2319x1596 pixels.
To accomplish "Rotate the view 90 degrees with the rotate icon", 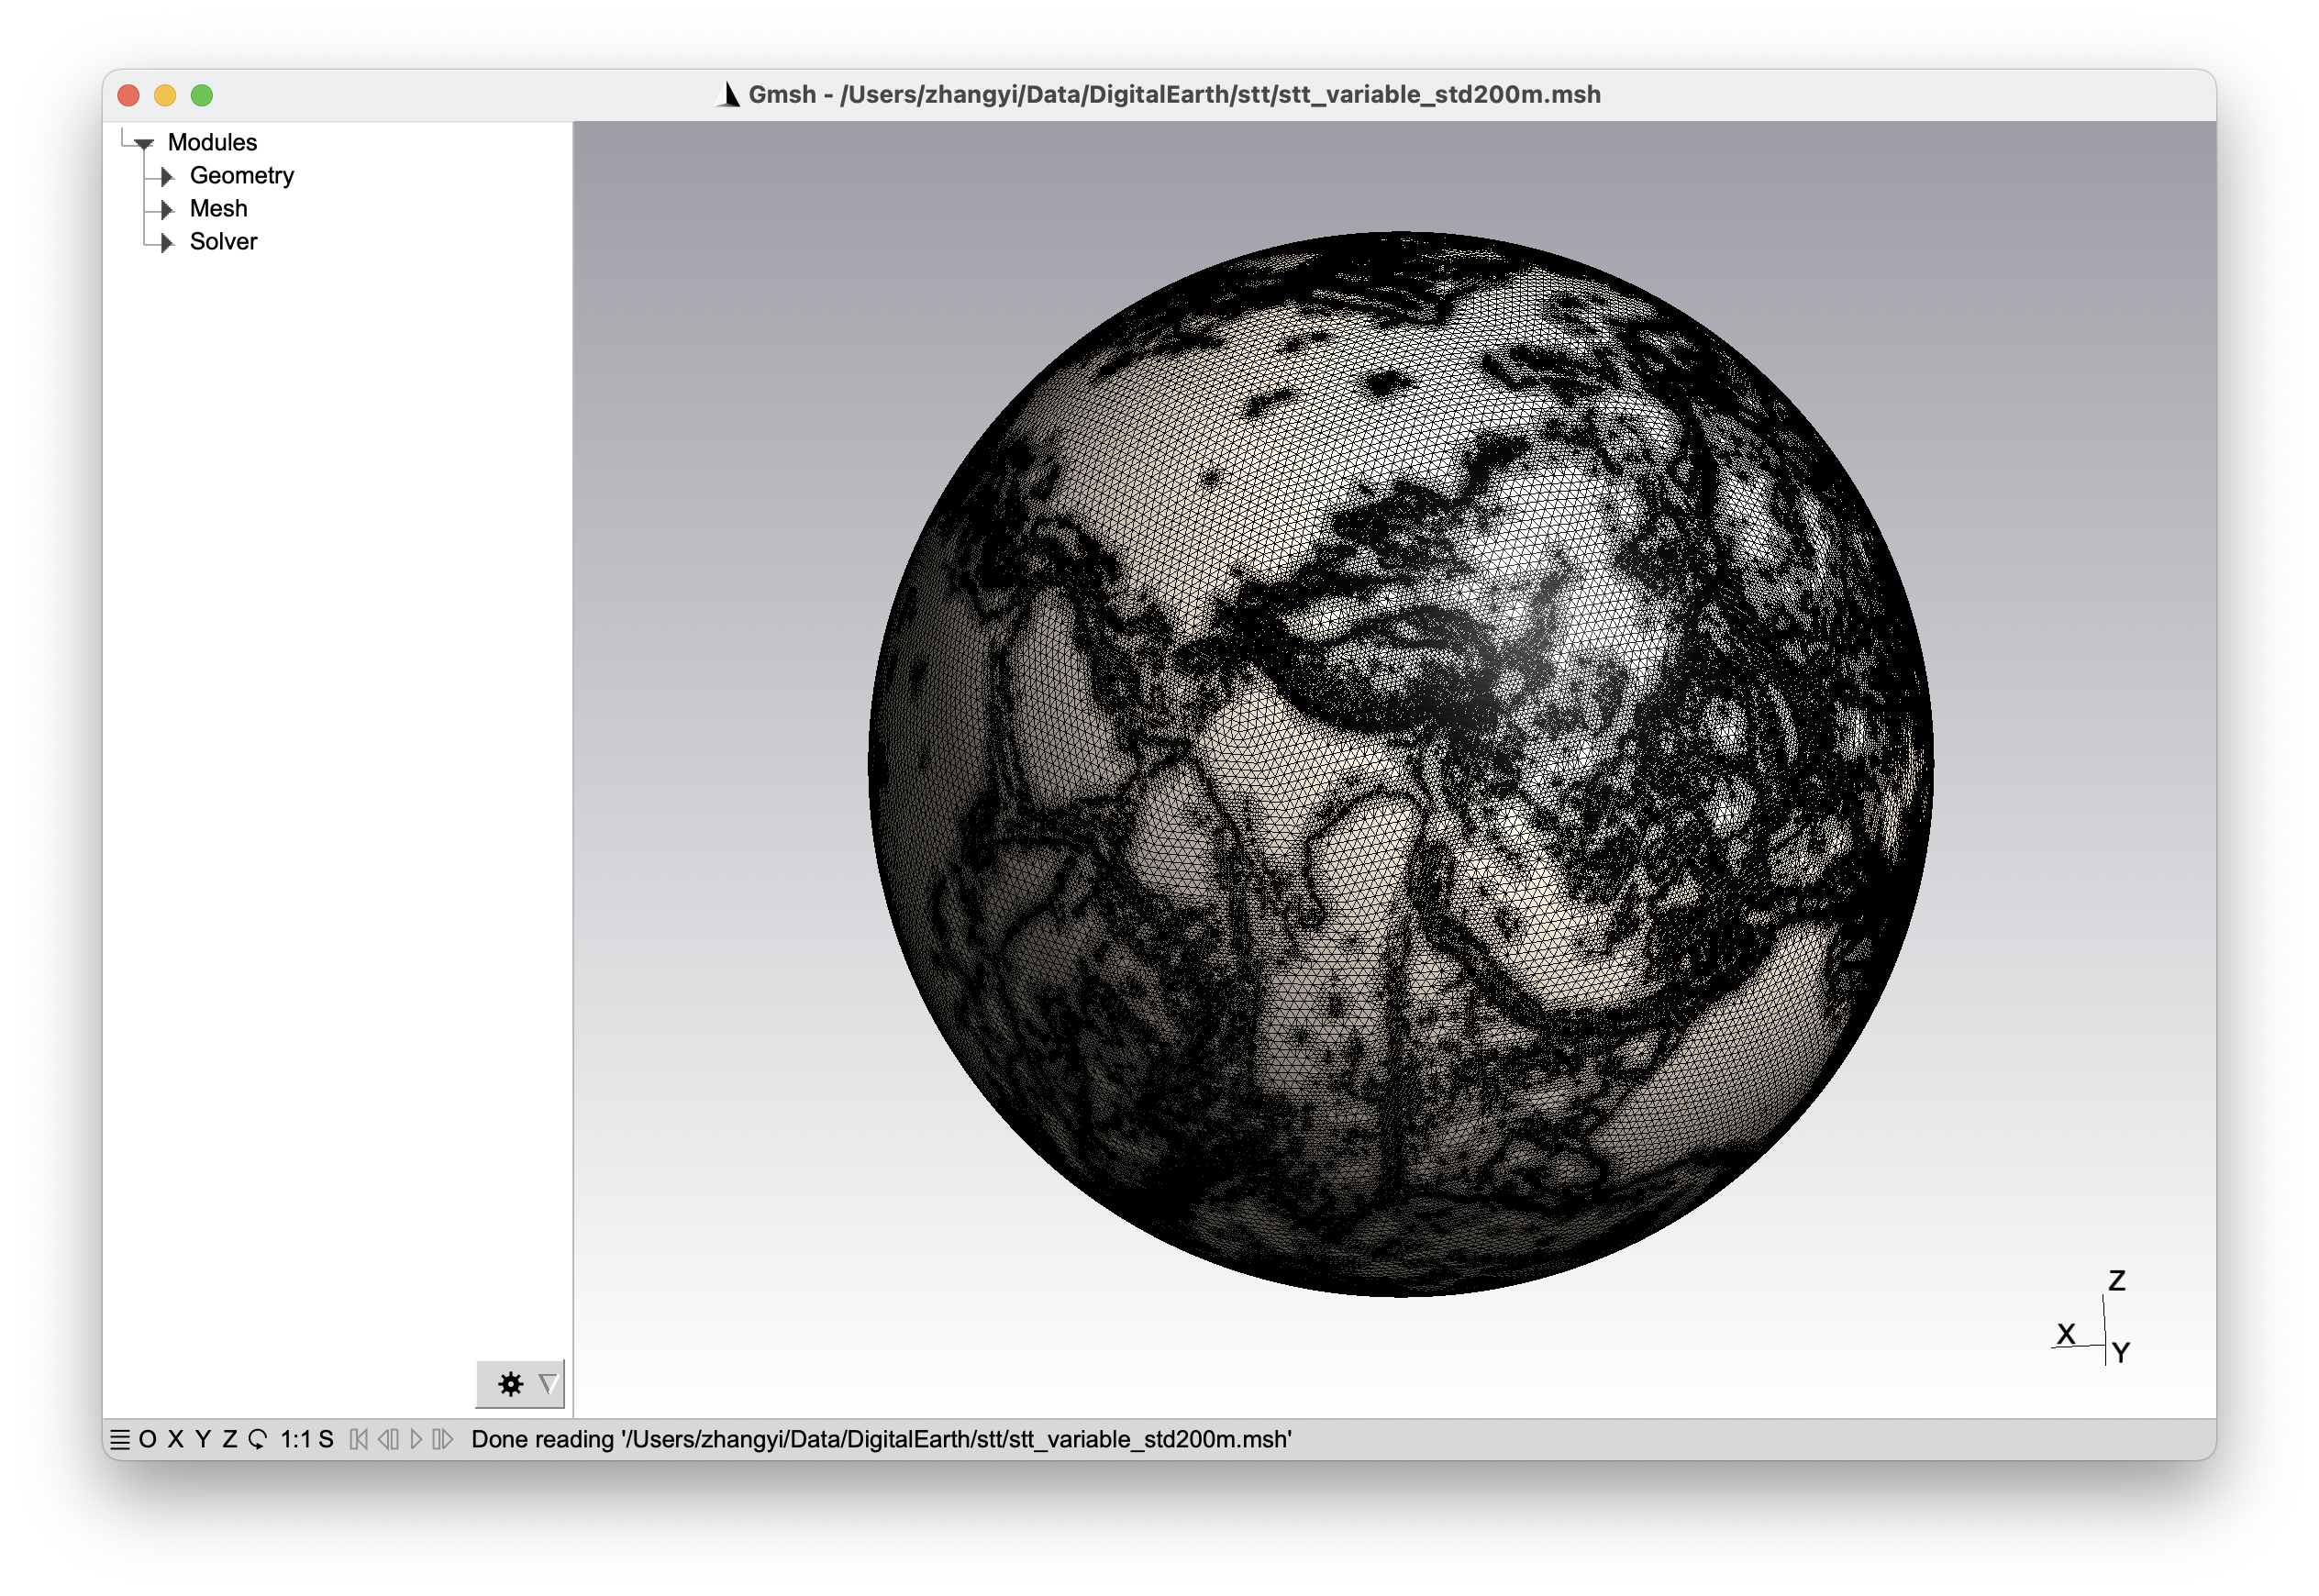I will tap(257, 1440).
